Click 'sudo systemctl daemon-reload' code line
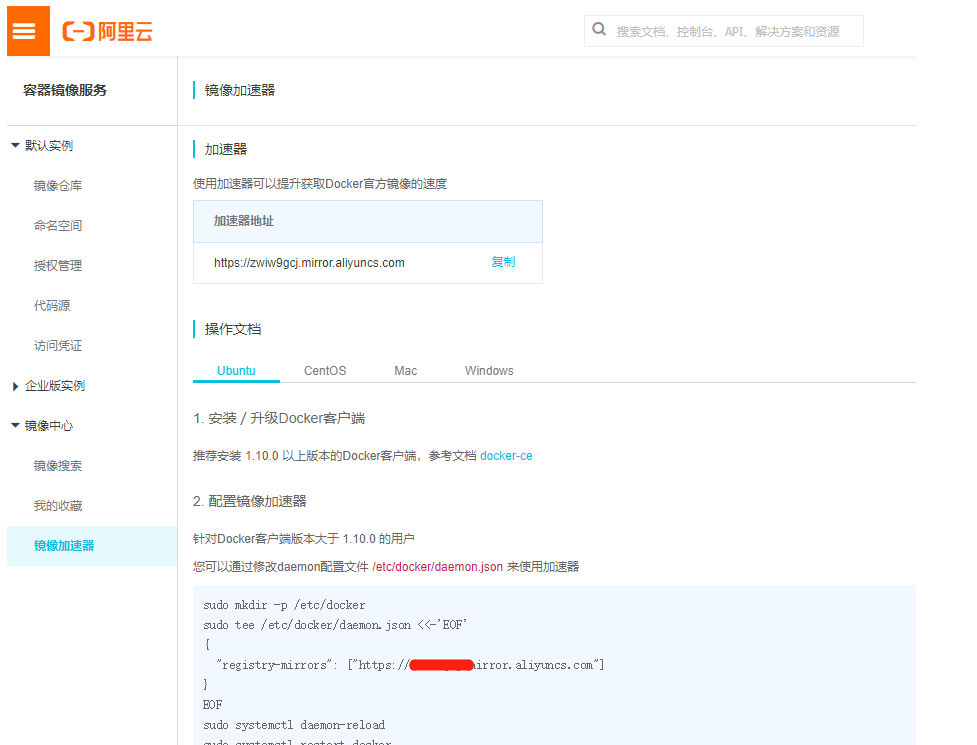This screenshot has width=977, height=745. 294,725
